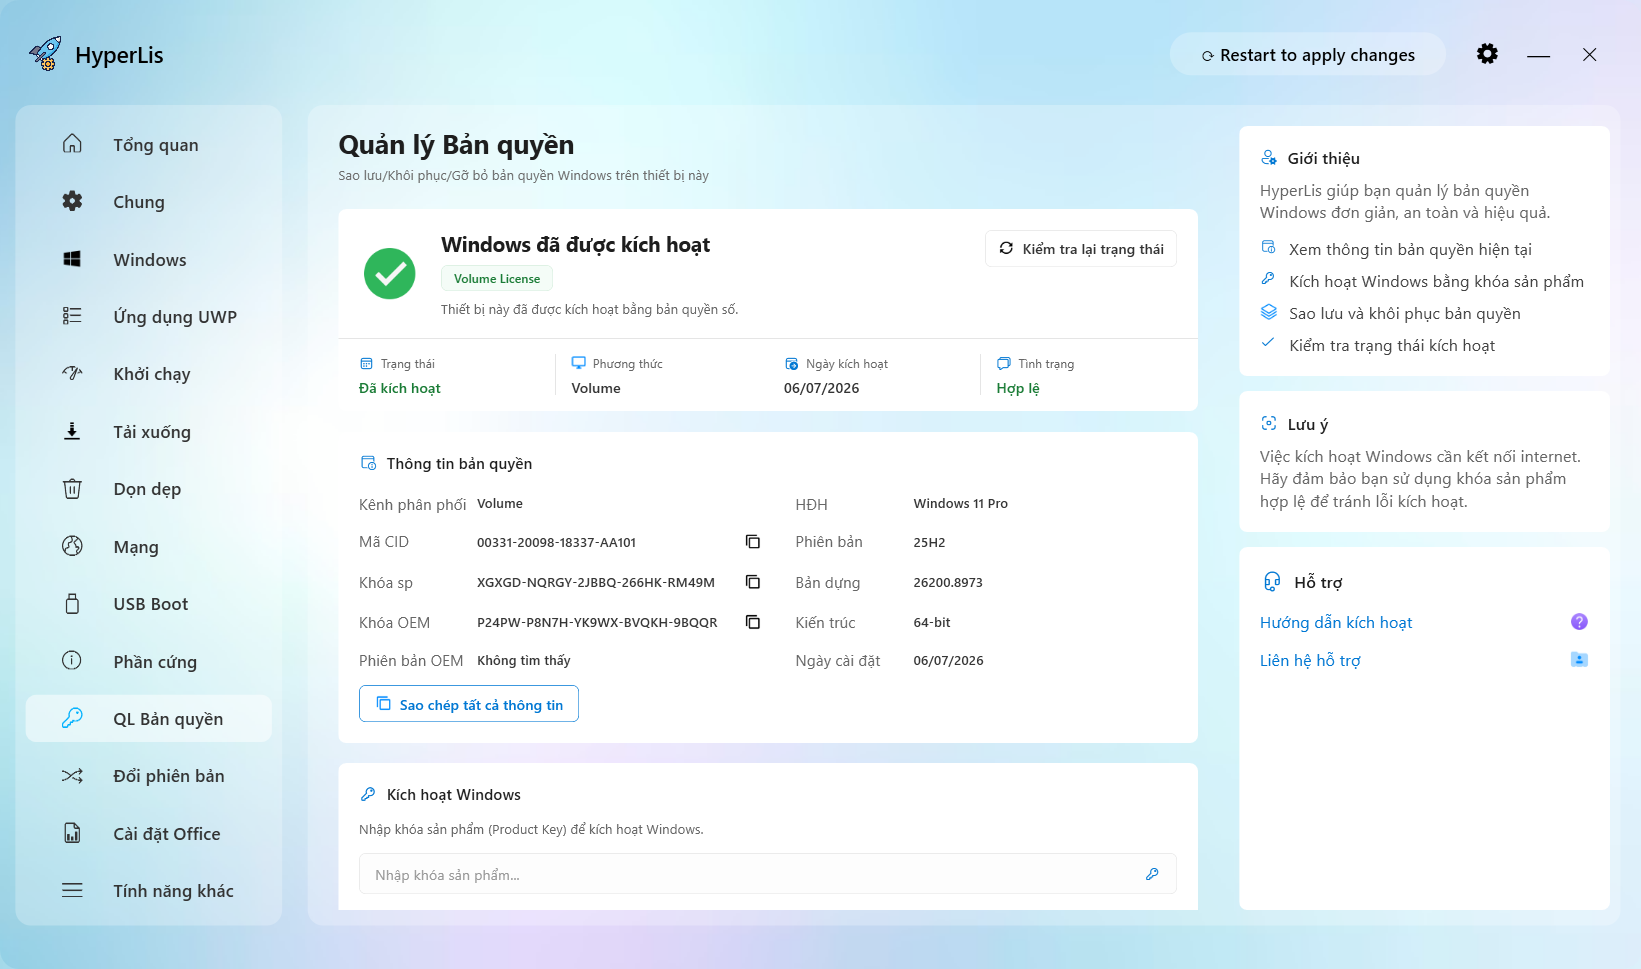Click the Dọn dẹp trash icon
The image size is (1641, 969).
[x=72, y=488]
